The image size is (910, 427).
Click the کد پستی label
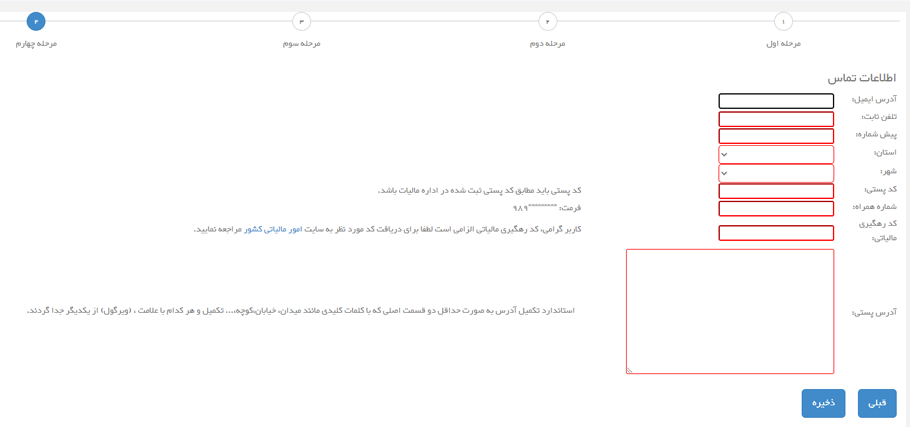tap(881, 190)
